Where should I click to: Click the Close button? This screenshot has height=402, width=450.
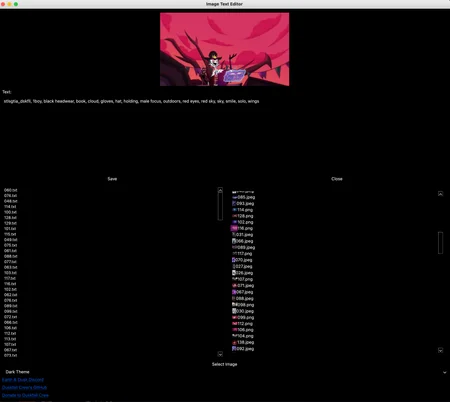pos(337,179)
